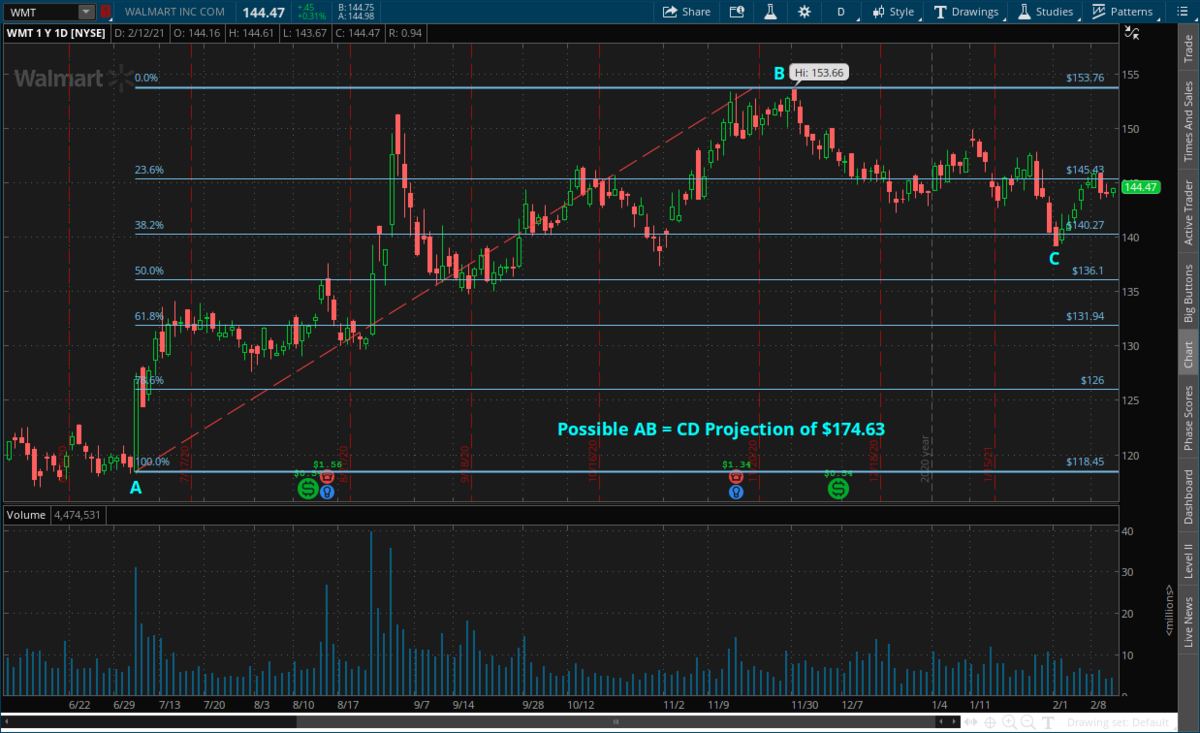Viewport: 1200px width, 733px height.
Task: Open the Style dropdown menu
Action: tap(893, 12)
